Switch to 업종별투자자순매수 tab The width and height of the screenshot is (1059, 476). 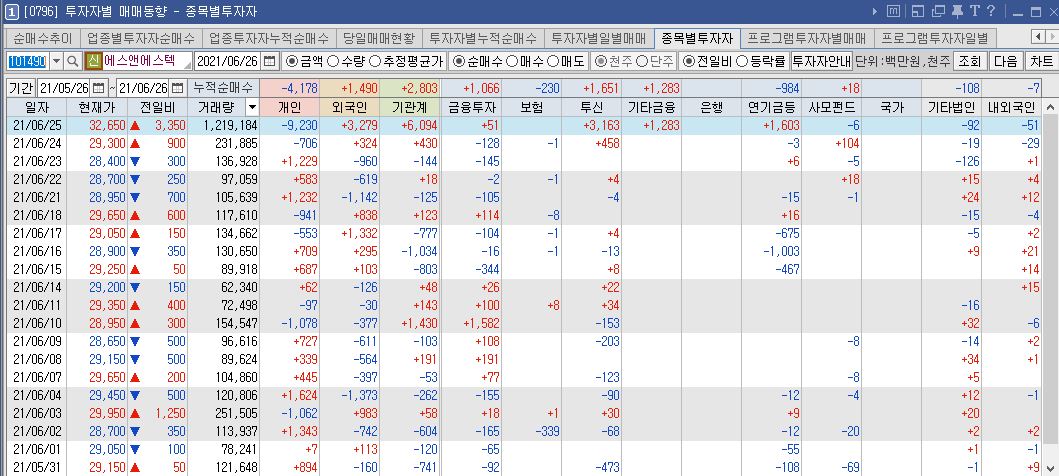point(141,38)
